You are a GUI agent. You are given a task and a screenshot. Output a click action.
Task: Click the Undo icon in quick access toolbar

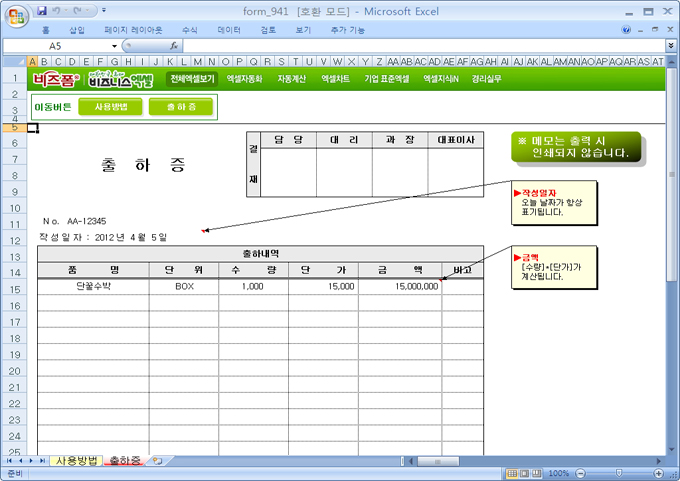coord(59,9)
